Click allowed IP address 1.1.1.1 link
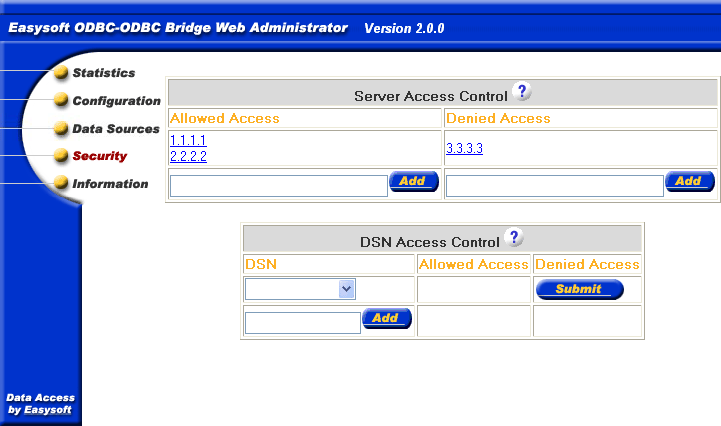The height and width of the screenshot is (426, 721). [188, 141]
